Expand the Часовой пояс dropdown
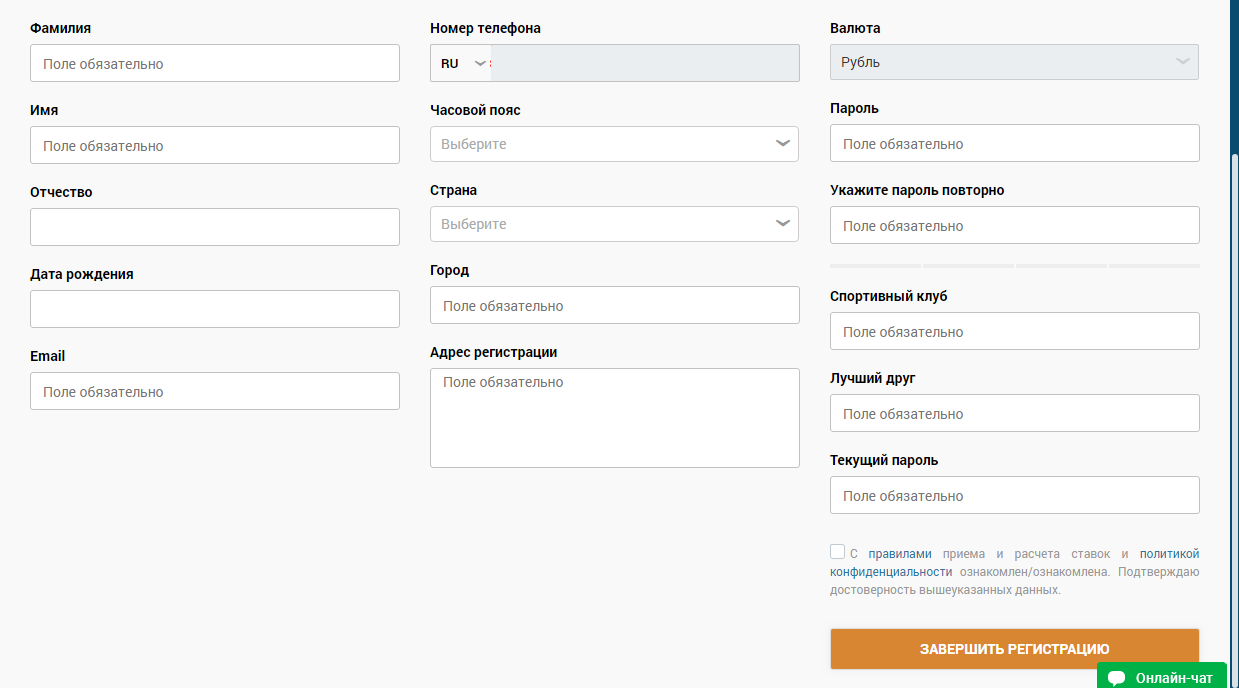The height and width of the screenshot is (688, 1239). coord(615,144)
